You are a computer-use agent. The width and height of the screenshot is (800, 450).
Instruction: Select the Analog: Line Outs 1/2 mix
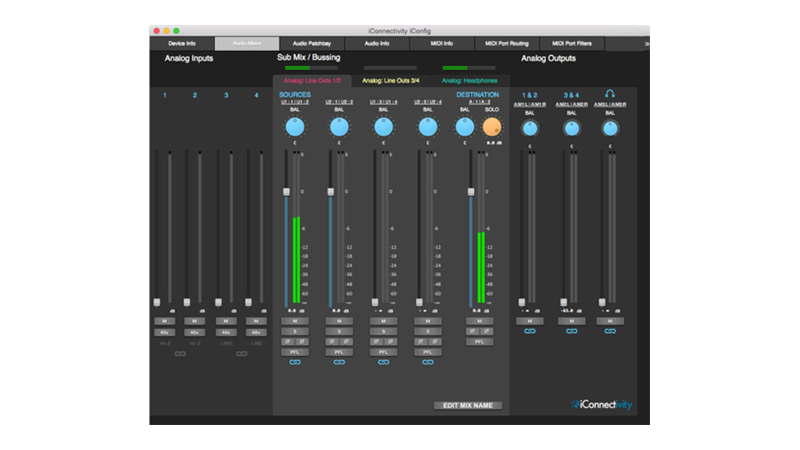pos(312,81)
